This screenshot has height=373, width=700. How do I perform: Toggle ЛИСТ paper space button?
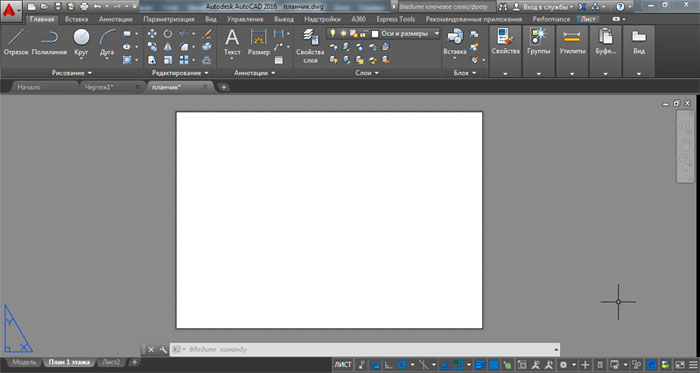pyautogui.click(x=343, y=365)
